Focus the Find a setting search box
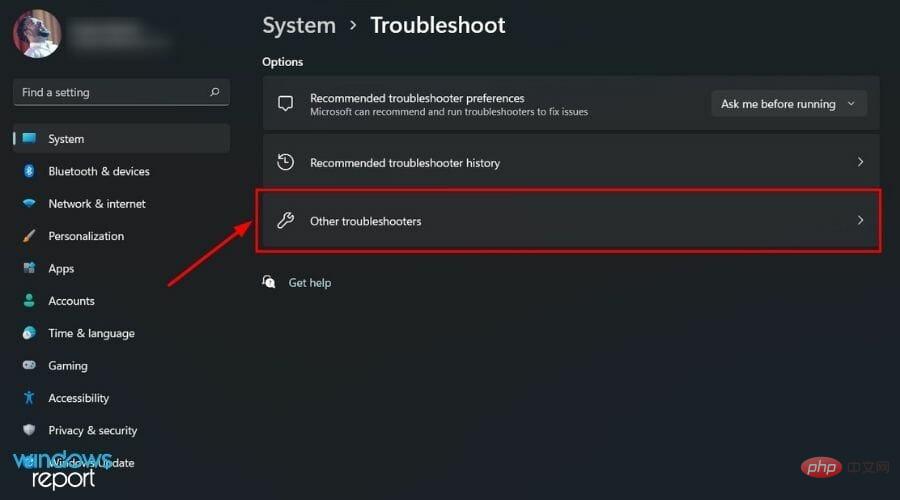This screenshot has width=900, height=500. click(x=121, y=92)
